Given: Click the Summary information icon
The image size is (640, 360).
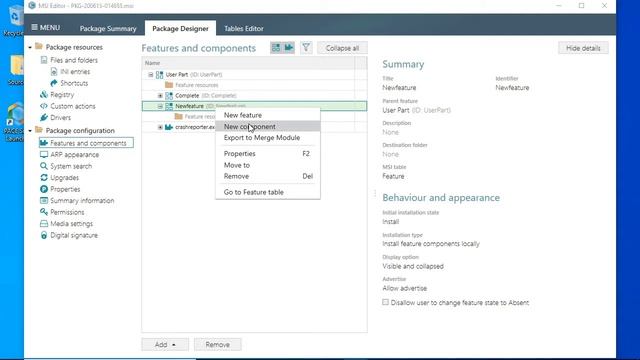Looking at the screenshot, I should coord(44,200).
